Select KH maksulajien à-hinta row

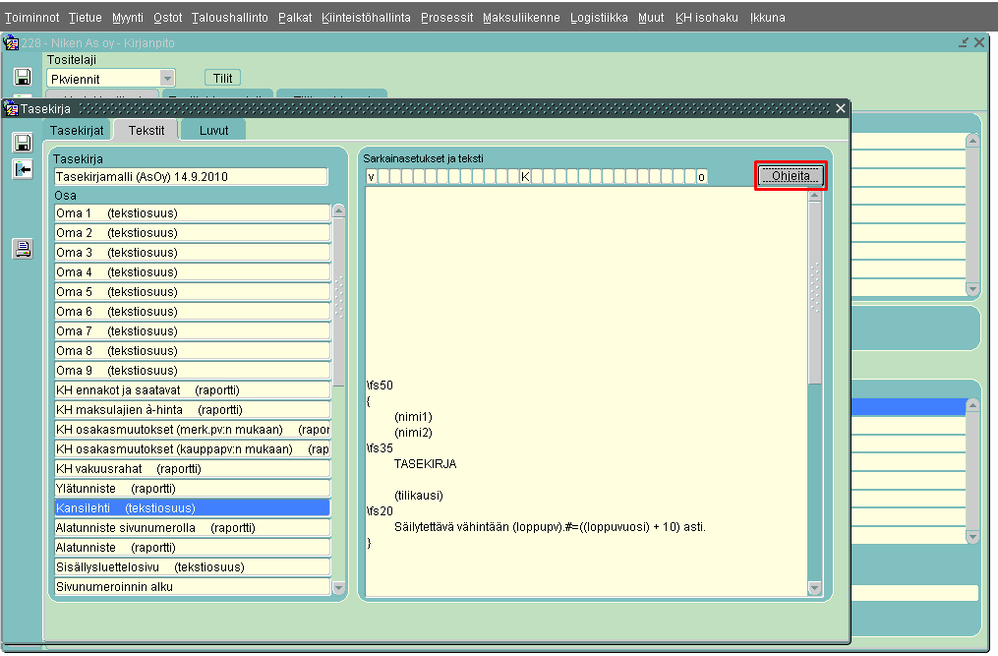click(192, 410)
